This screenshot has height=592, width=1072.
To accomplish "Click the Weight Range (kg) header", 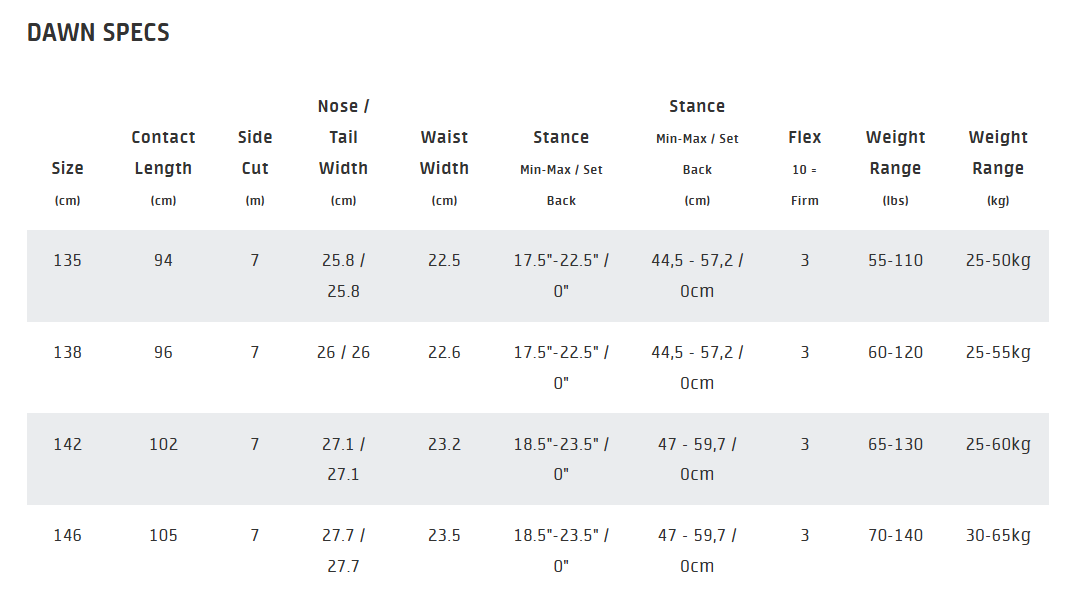I will (x=998, y=153).
